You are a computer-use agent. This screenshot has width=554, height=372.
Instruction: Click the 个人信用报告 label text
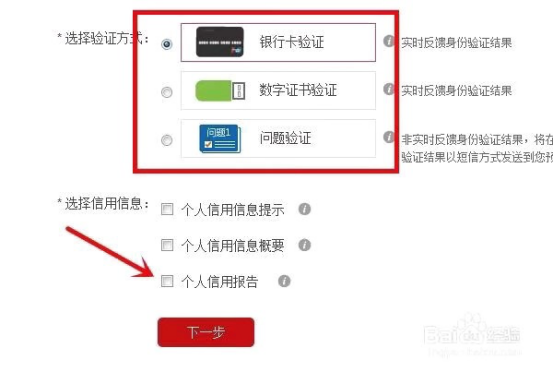point(219,282)
